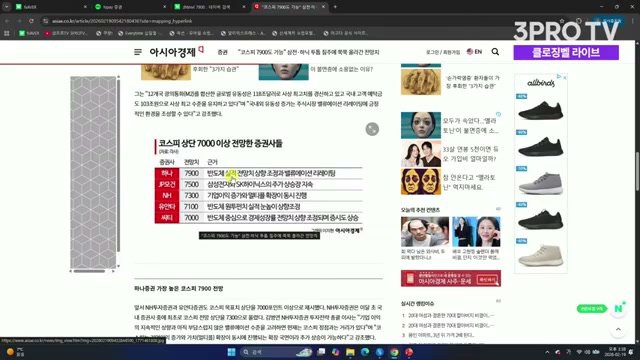Image resolution: width=640 pixels, height=360 pixels.
Task: Open the recommended content balding man thumbnail
Action: tap(424, 231)
